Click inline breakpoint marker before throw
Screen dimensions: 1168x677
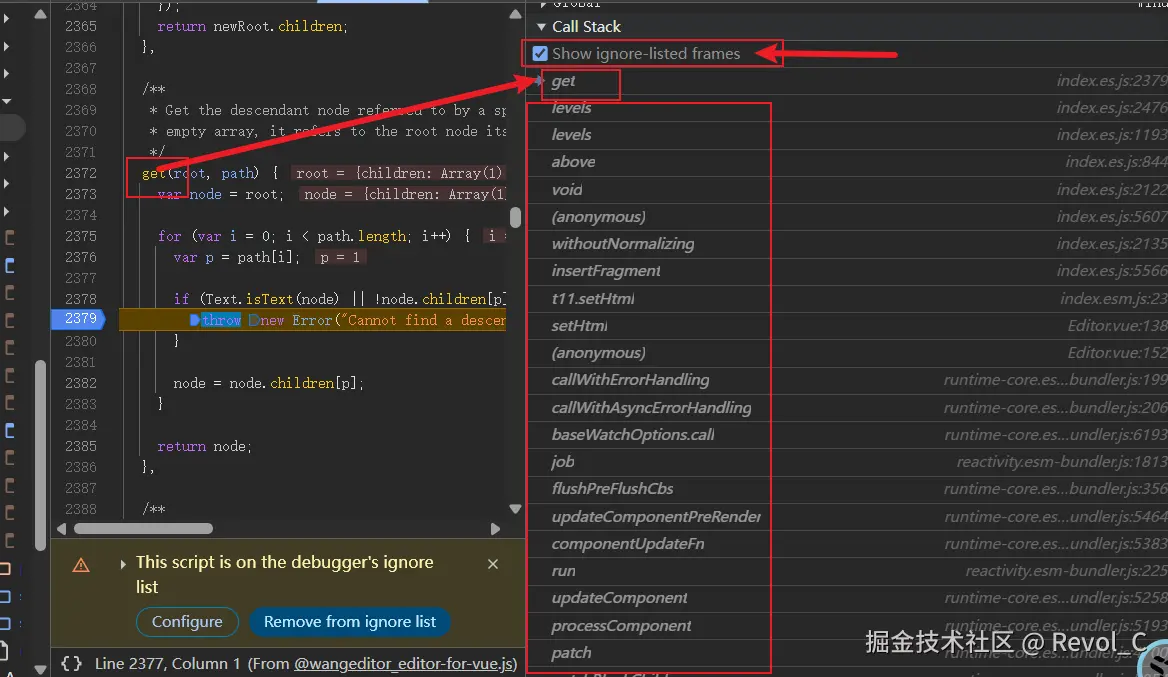(x=194, y=320)
